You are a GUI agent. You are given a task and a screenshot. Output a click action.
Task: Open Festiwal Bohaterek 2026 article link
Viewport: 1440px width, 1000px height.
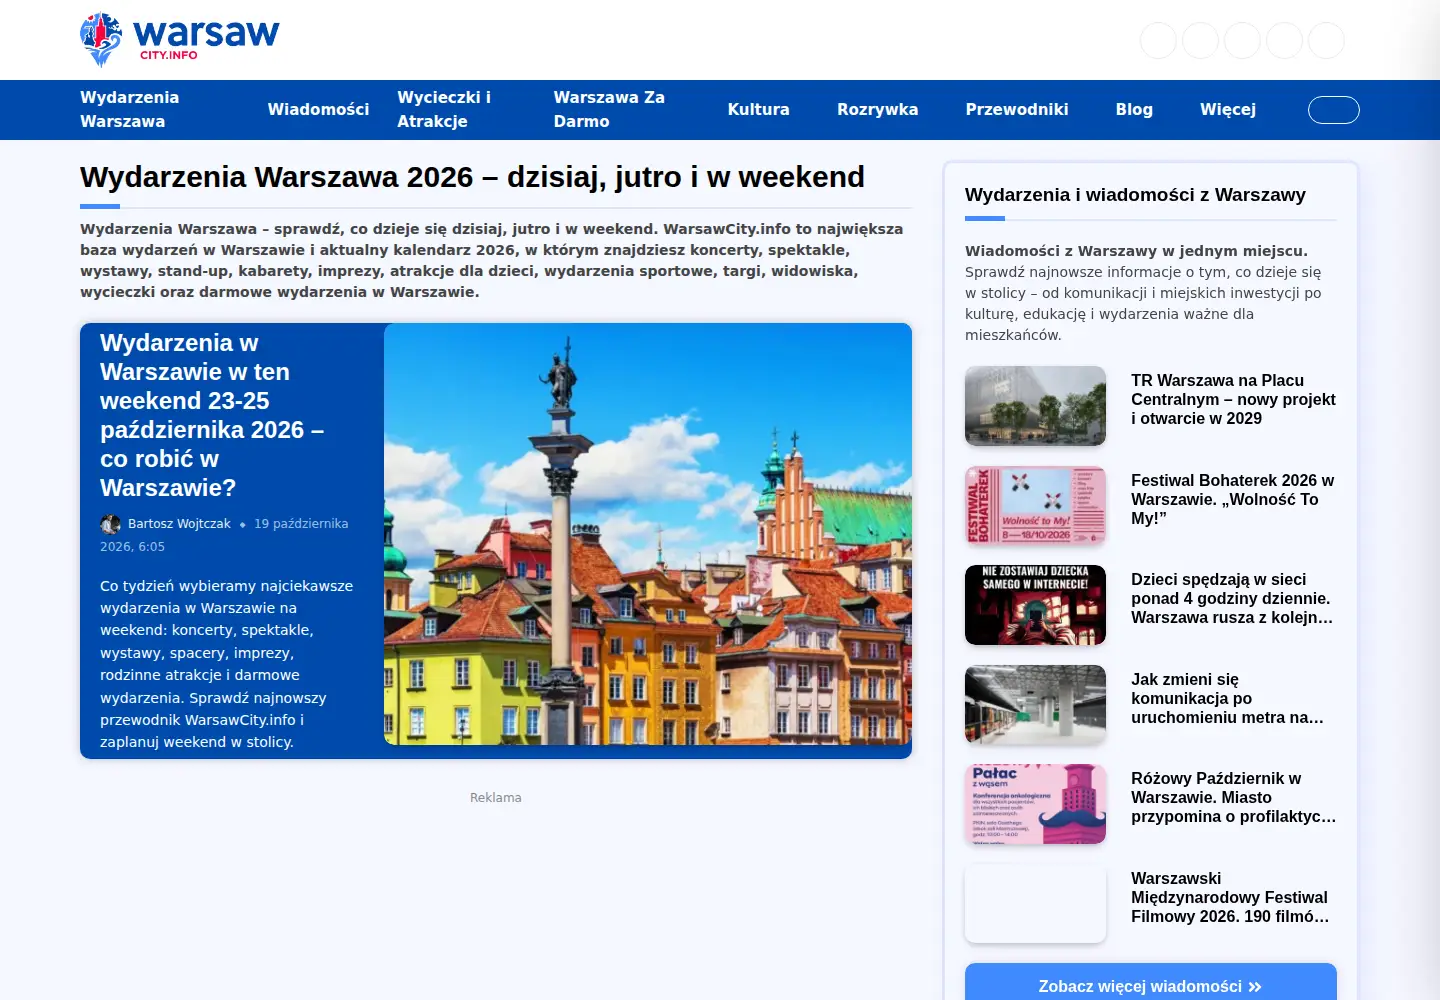(x=1233, y=499)
